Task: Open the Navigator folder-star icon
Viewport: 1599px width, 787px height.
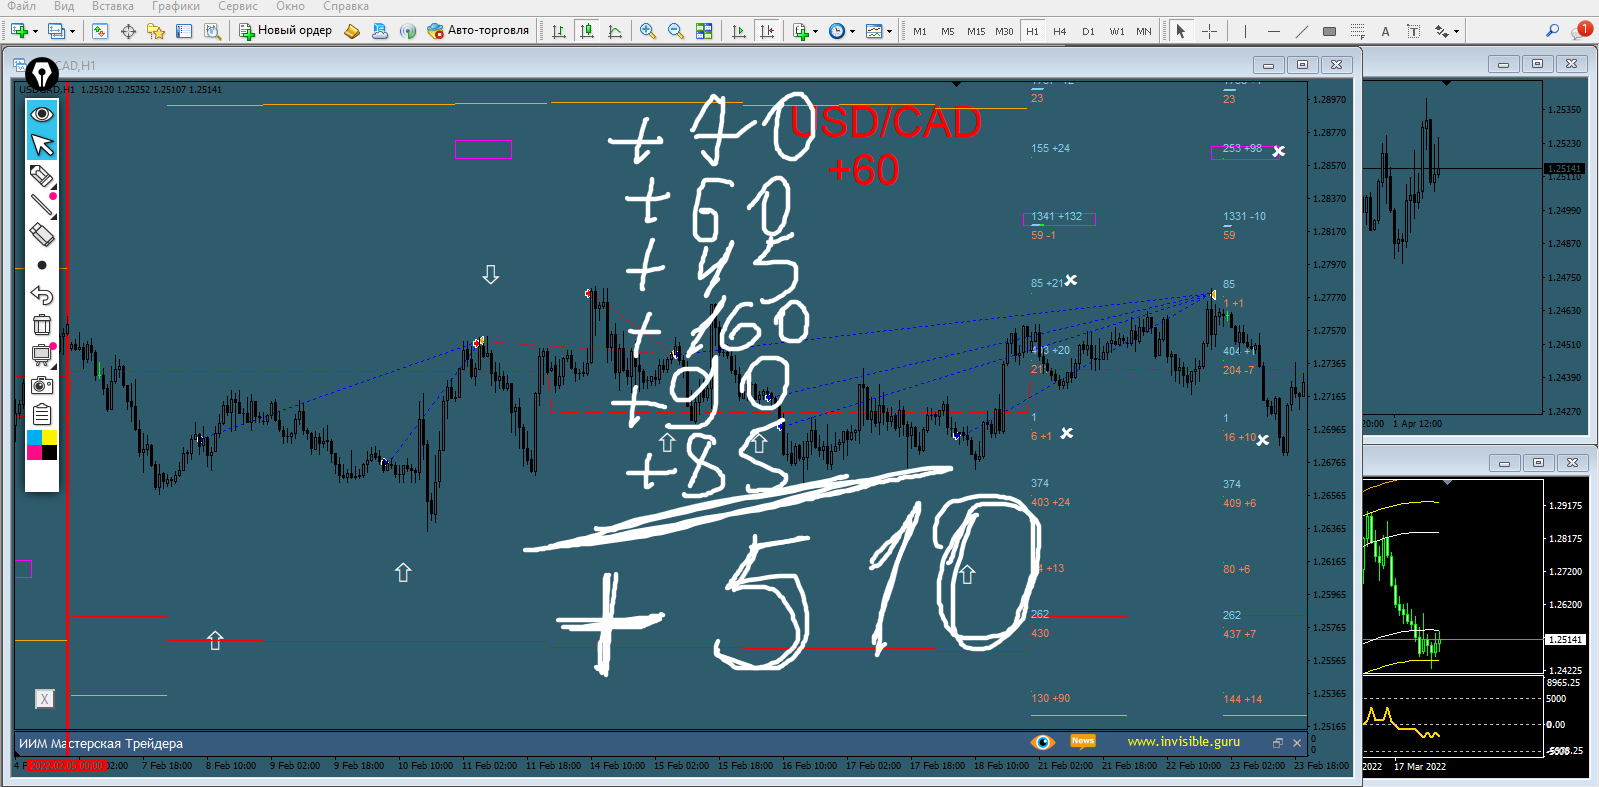Action: click(x=156, y=31)
